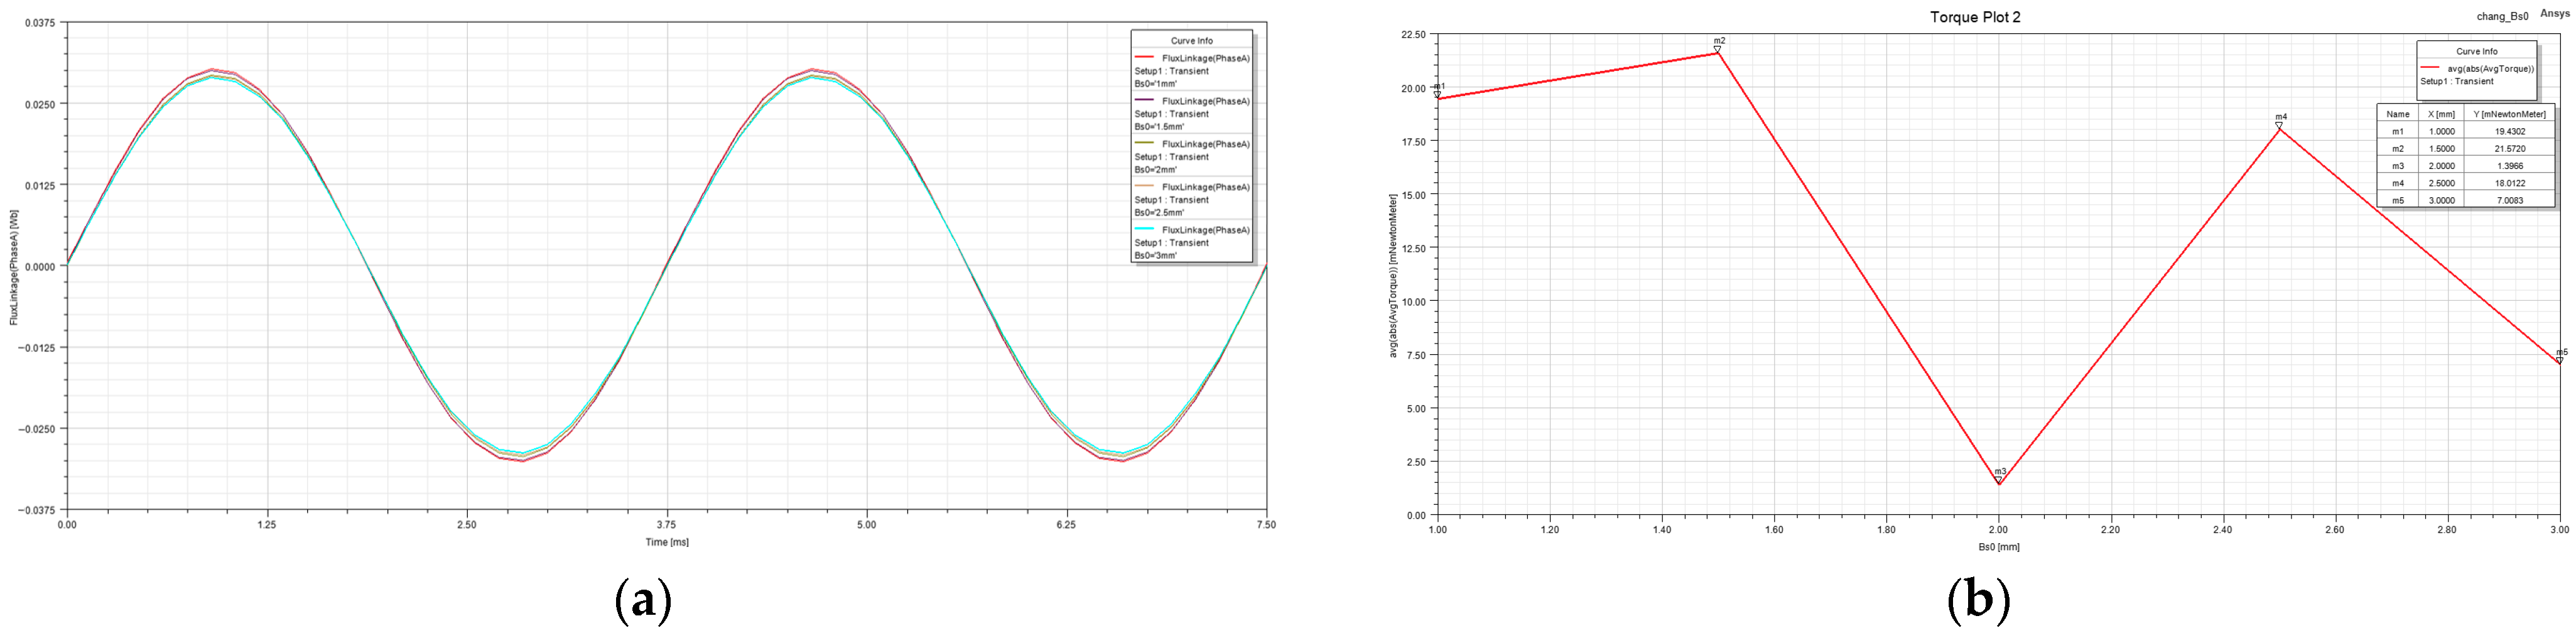Click the m5 name cell in the marker table
2576x633 pixels.
pyautogui.click(x=2398, y=200)
